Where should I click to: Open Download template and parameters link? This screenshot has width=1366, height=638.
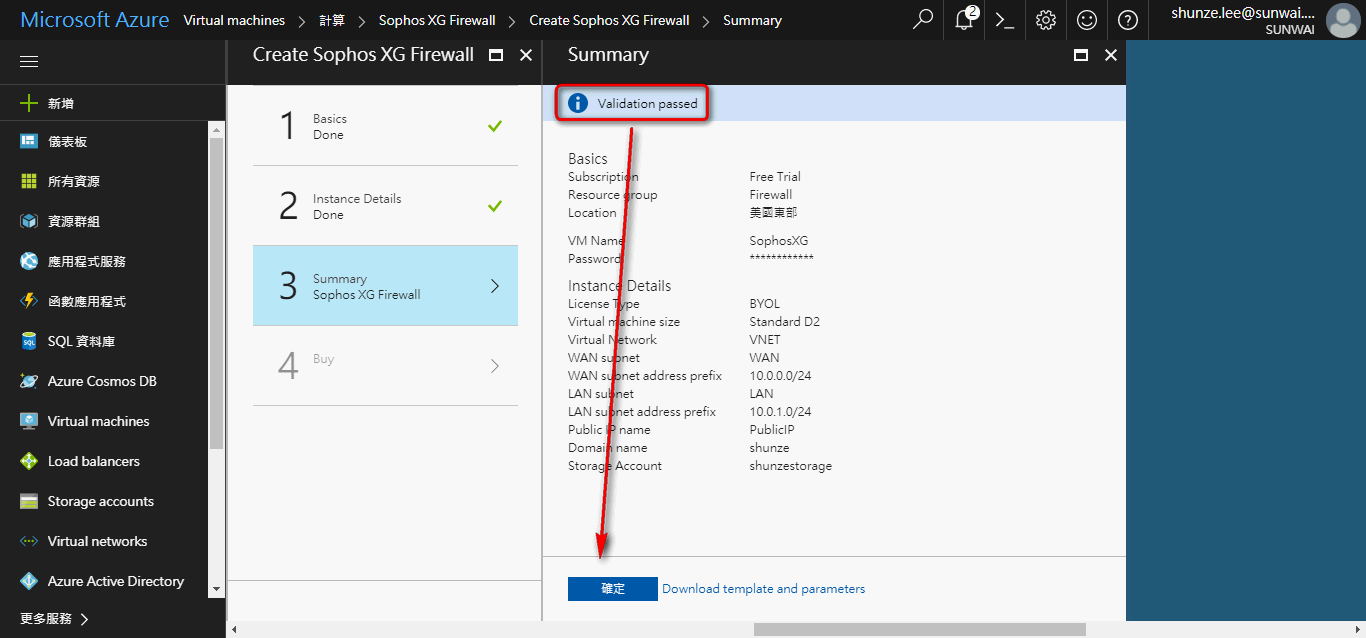pos(763,589)
